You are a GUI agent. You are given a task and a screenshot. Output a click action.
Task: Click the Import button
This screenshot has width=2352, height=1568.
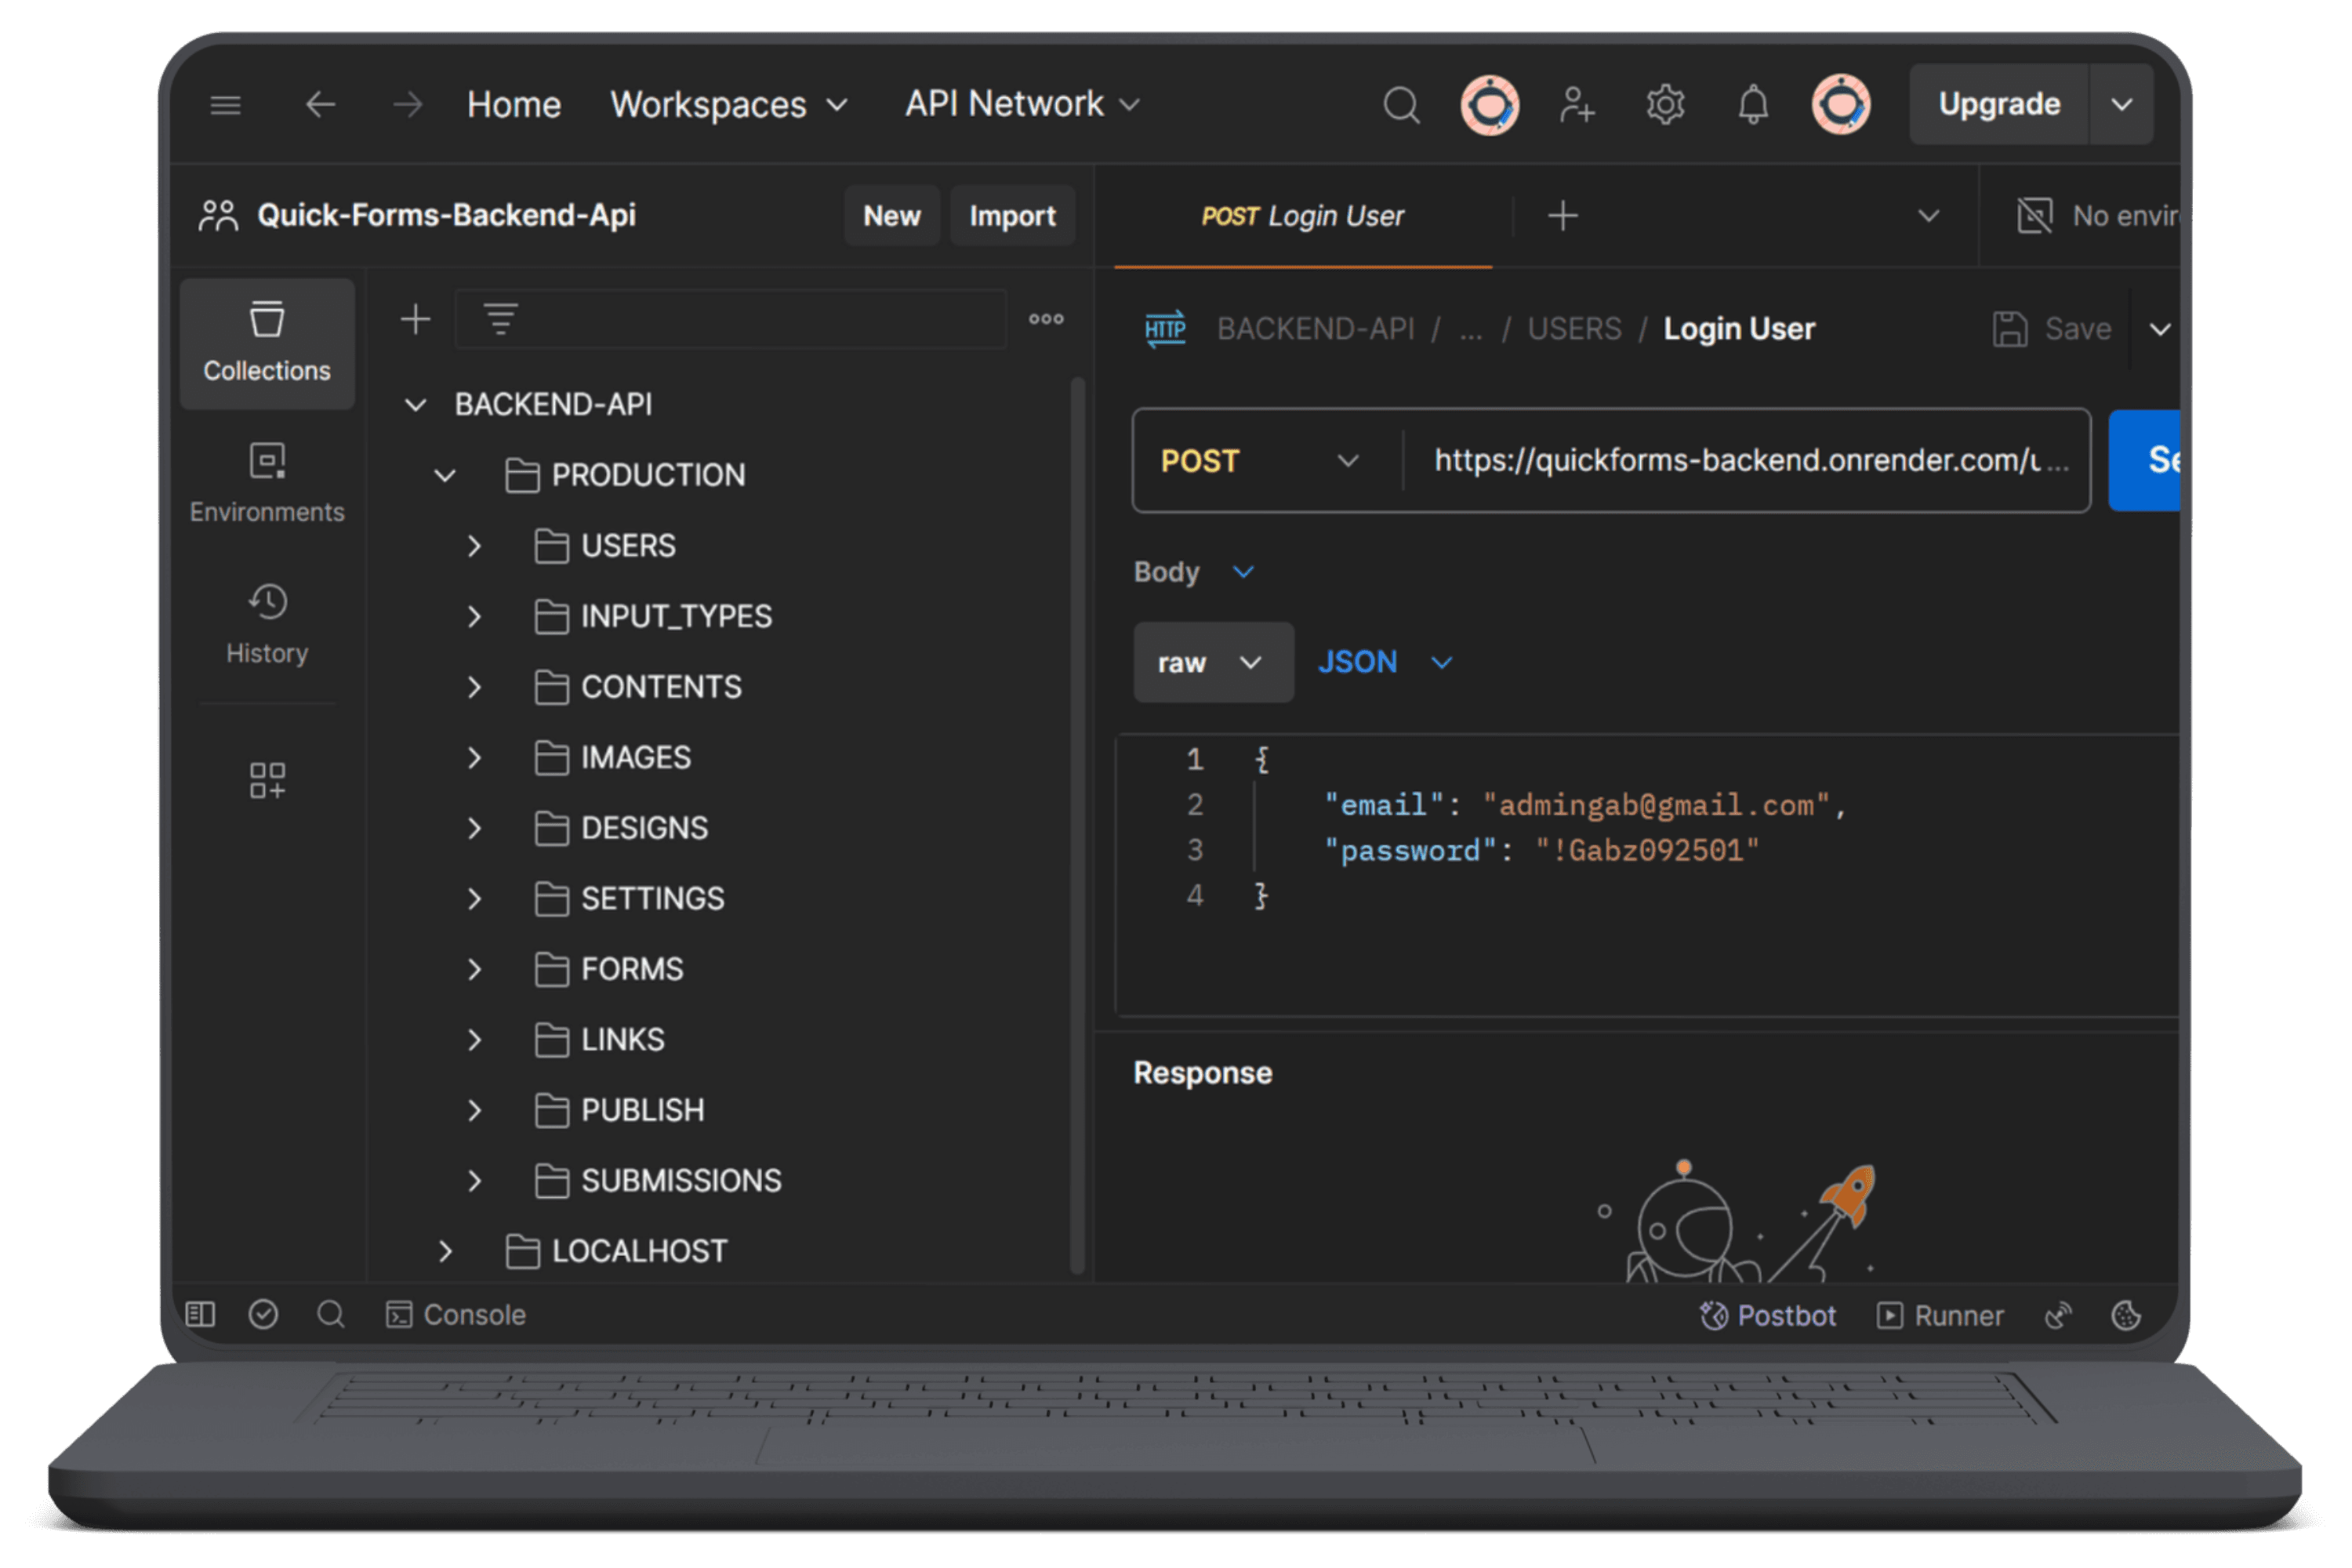pyautogui.click(x=1012, y=216)
